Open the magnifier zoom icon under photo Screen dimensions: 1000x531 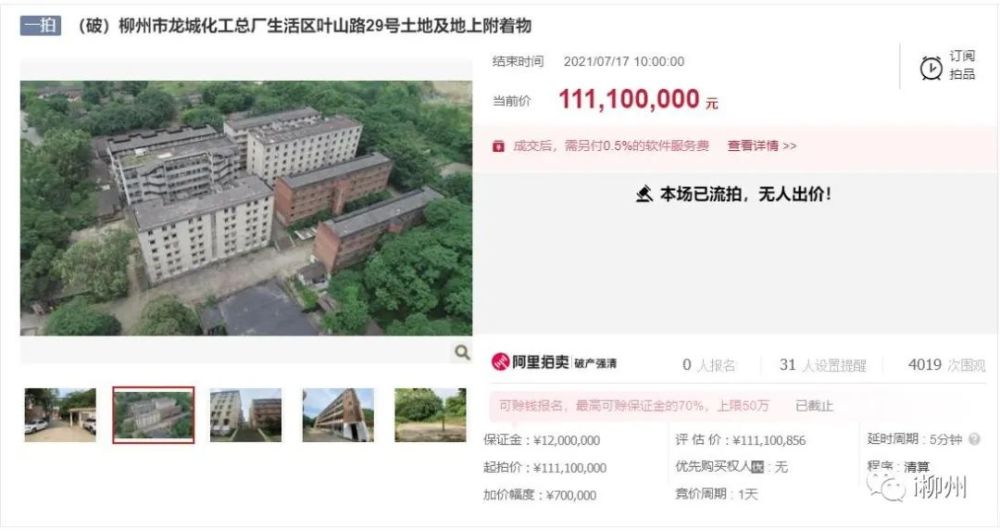click(462, 352)
